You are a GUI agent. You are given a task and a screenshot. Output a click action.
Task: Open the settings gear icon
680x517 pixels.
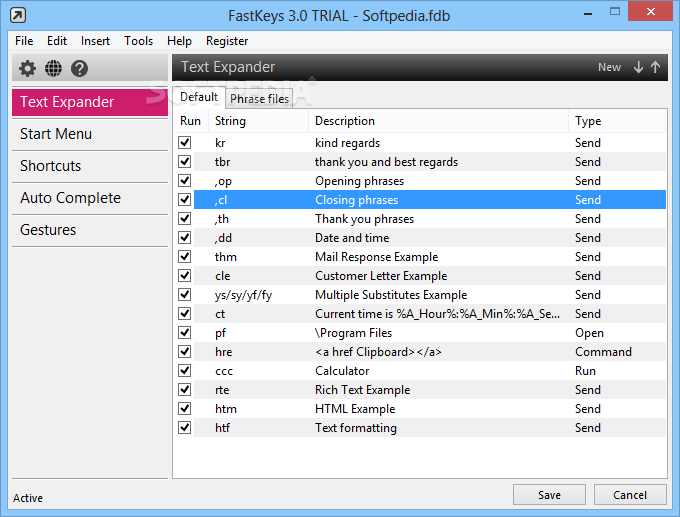point(27,69)
